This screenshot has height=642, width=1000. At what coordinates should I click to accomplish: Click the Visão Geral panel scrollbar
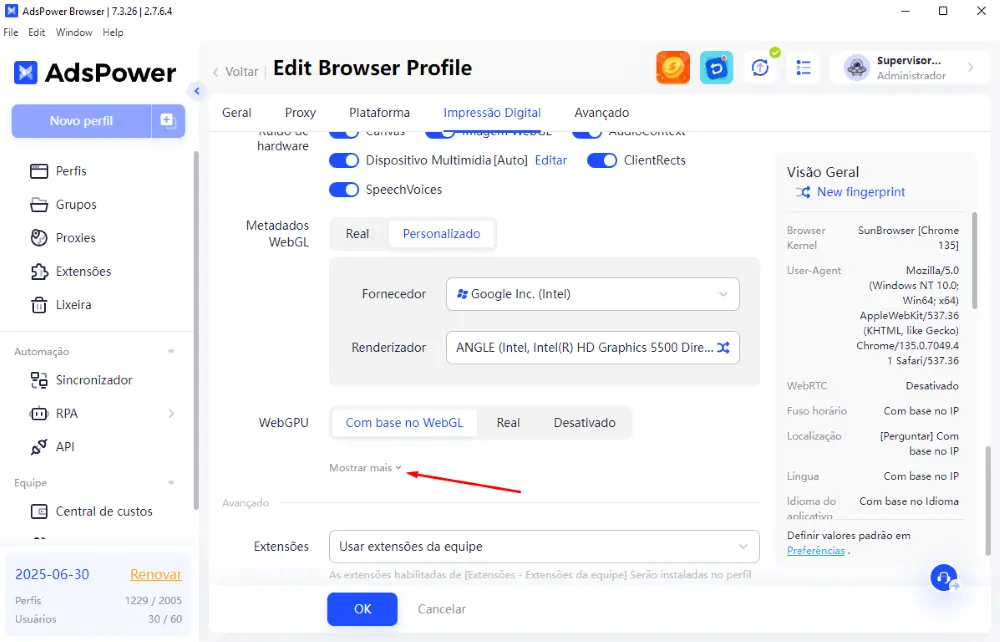click(x=974, y=261)
